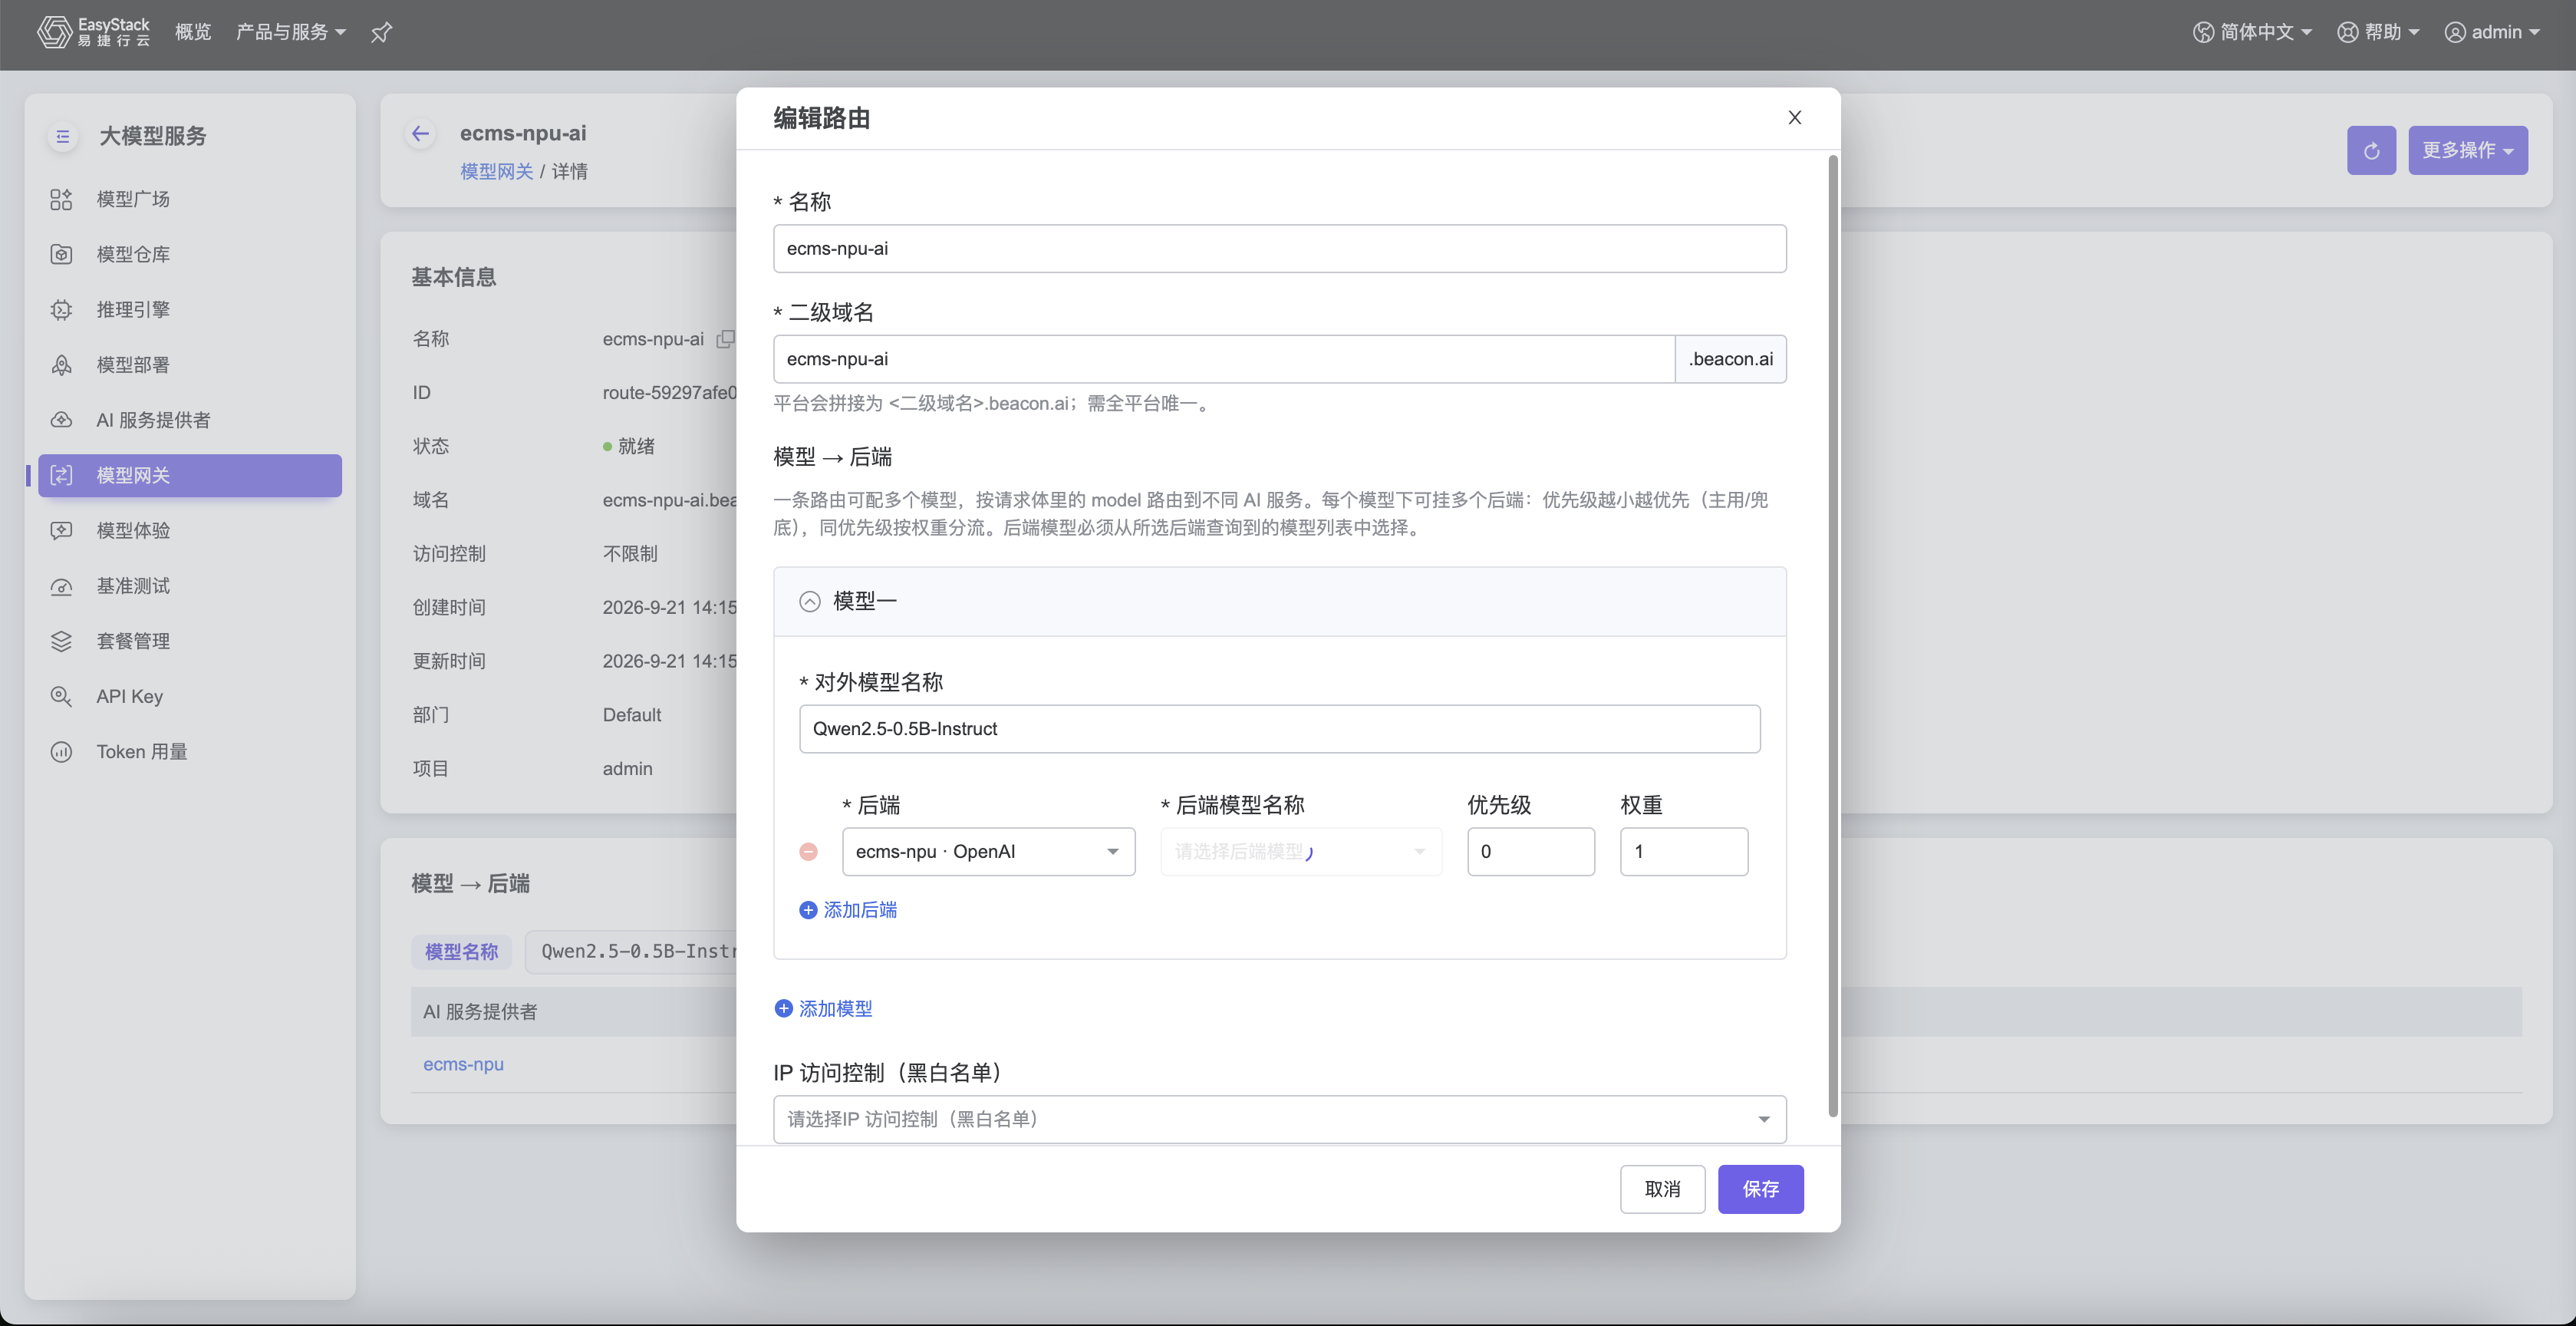Collapse the 模型一 panel

tap(809, 601)
